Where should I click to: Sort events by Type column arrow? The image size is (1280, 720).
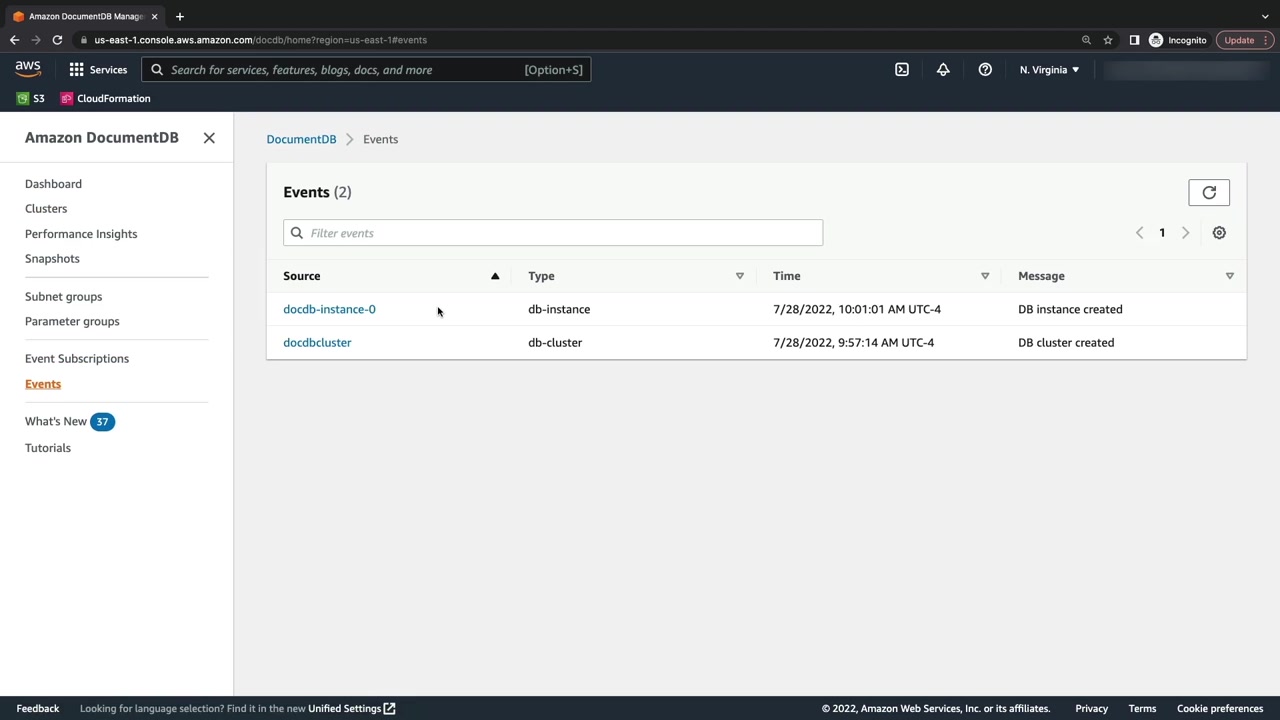click(740, 276)
